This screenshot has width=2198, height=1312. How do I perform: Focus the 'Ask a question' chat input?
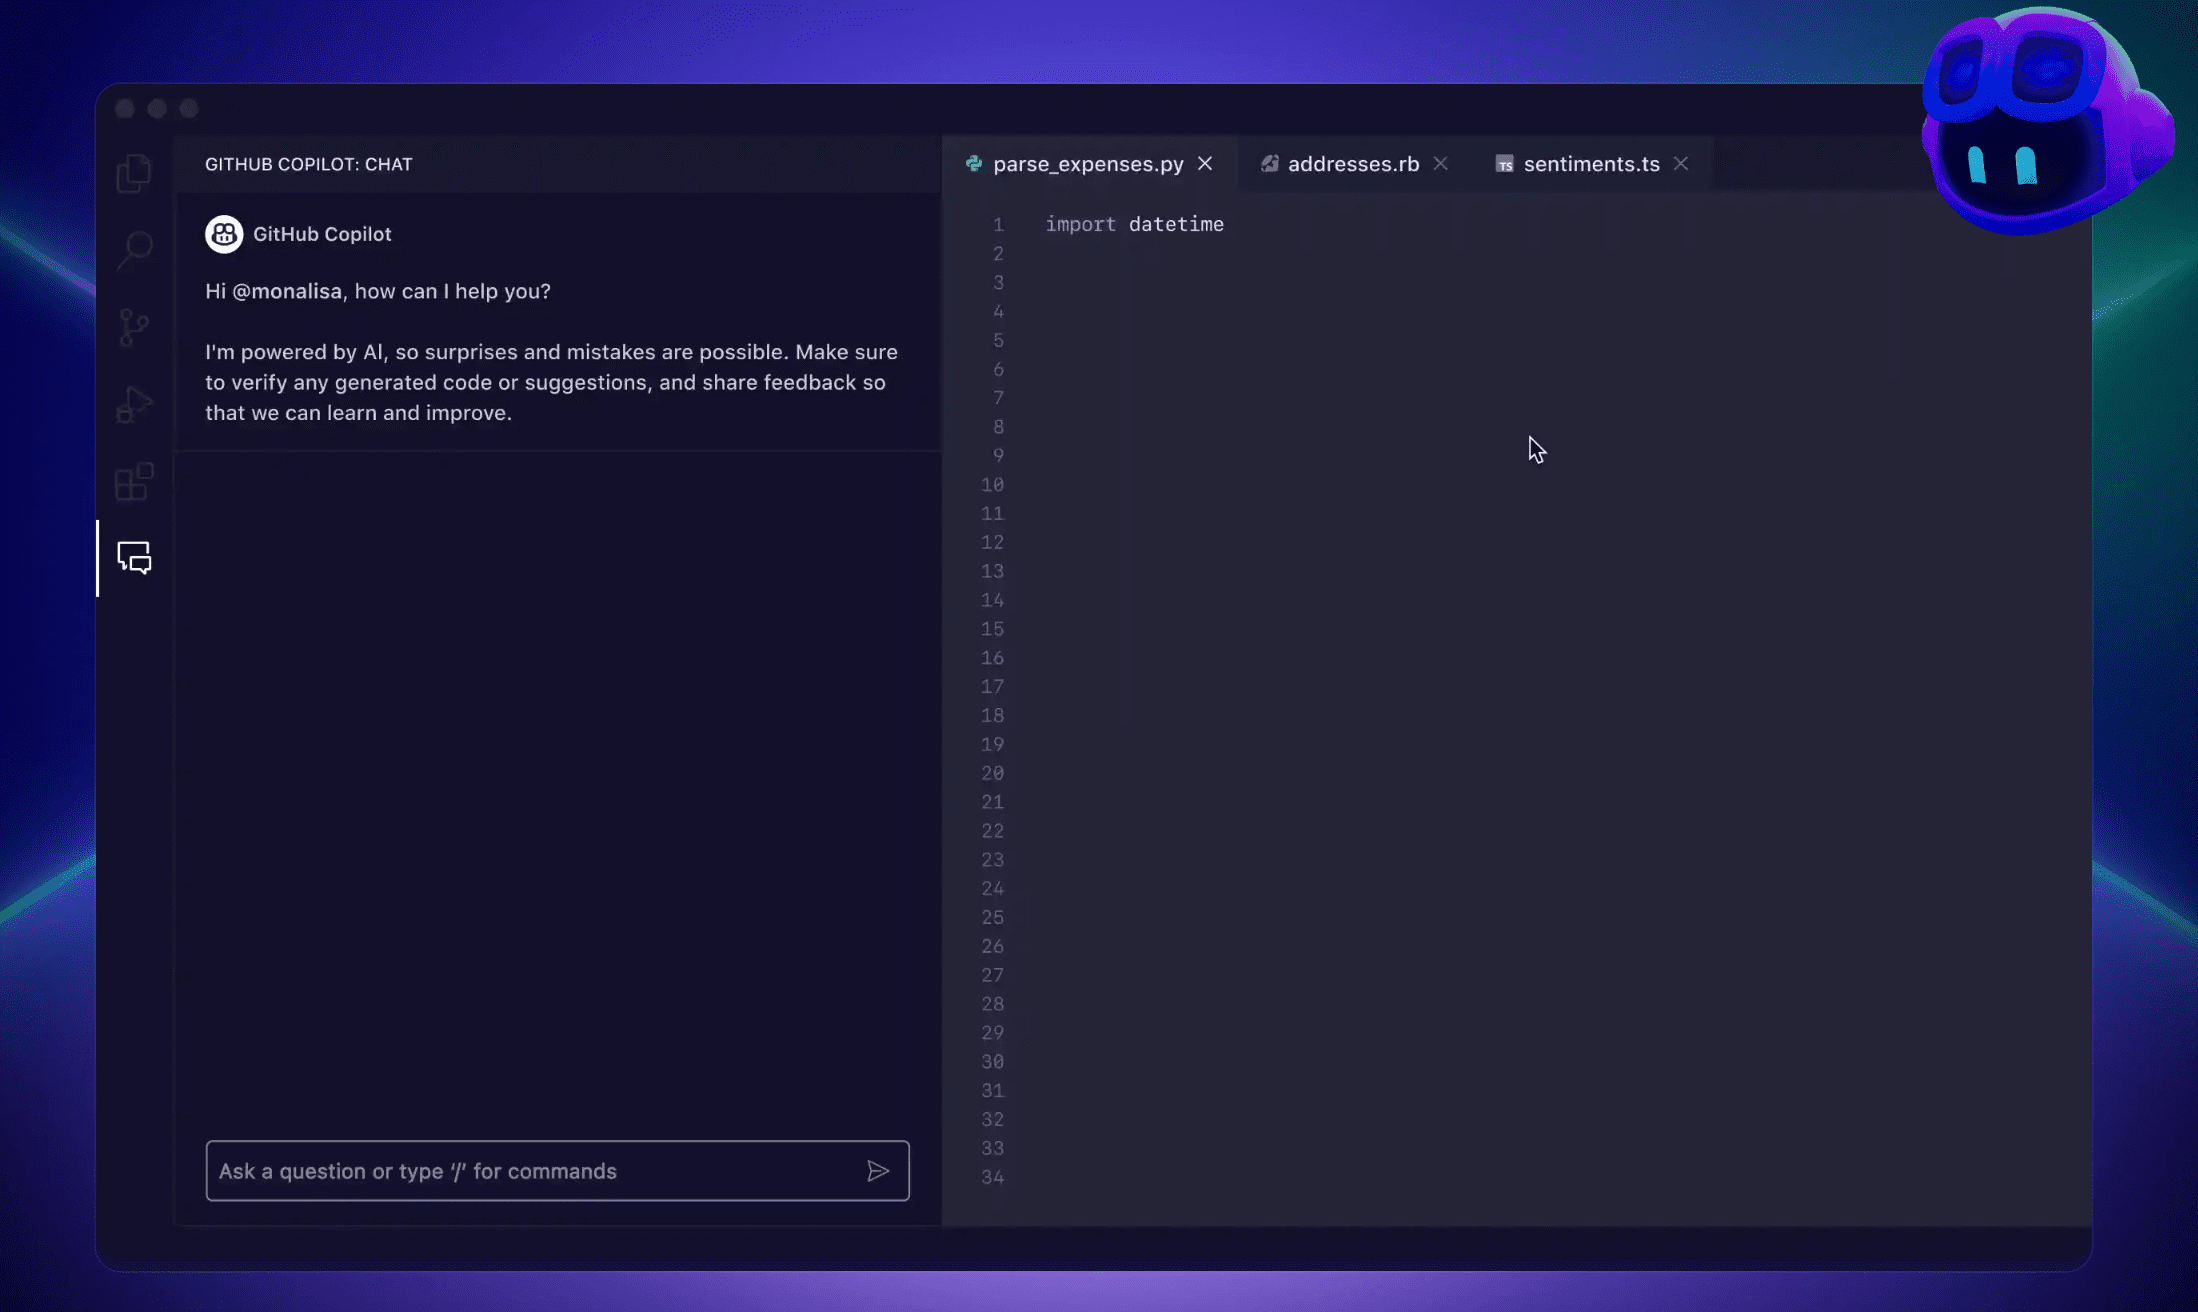(x=557, y=1171)
